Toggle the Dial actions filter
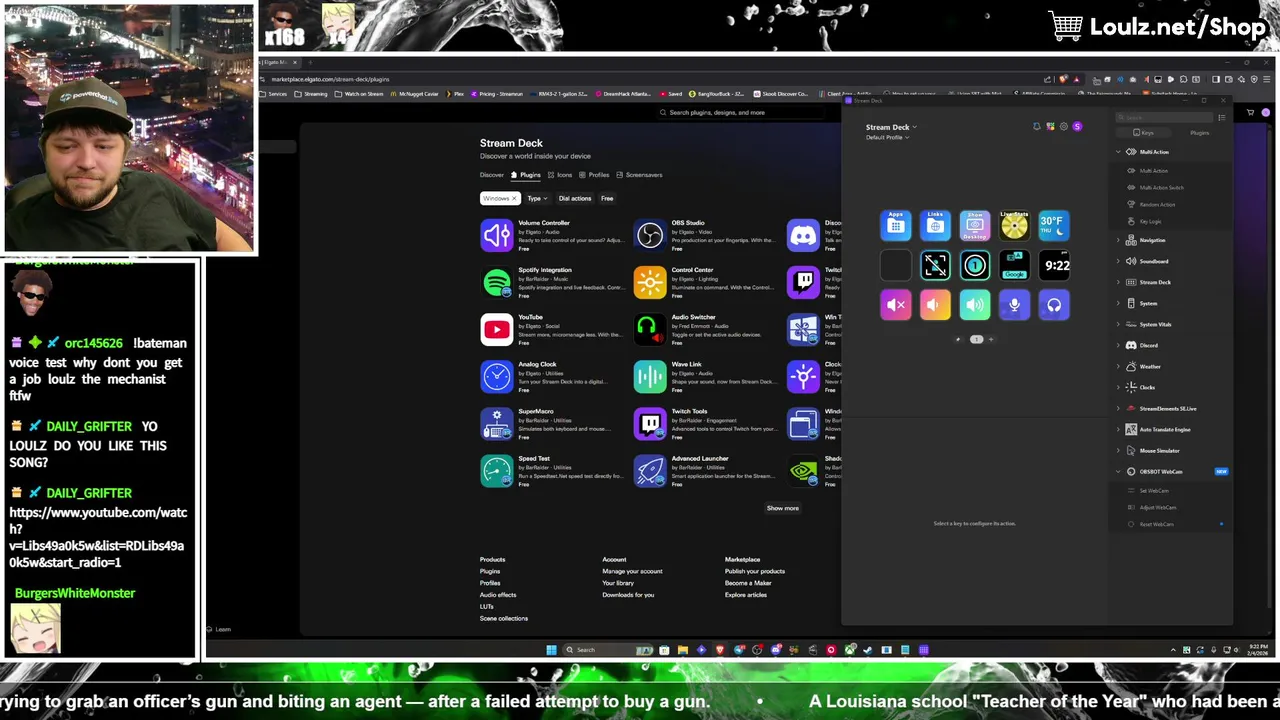 pos(575,198)
